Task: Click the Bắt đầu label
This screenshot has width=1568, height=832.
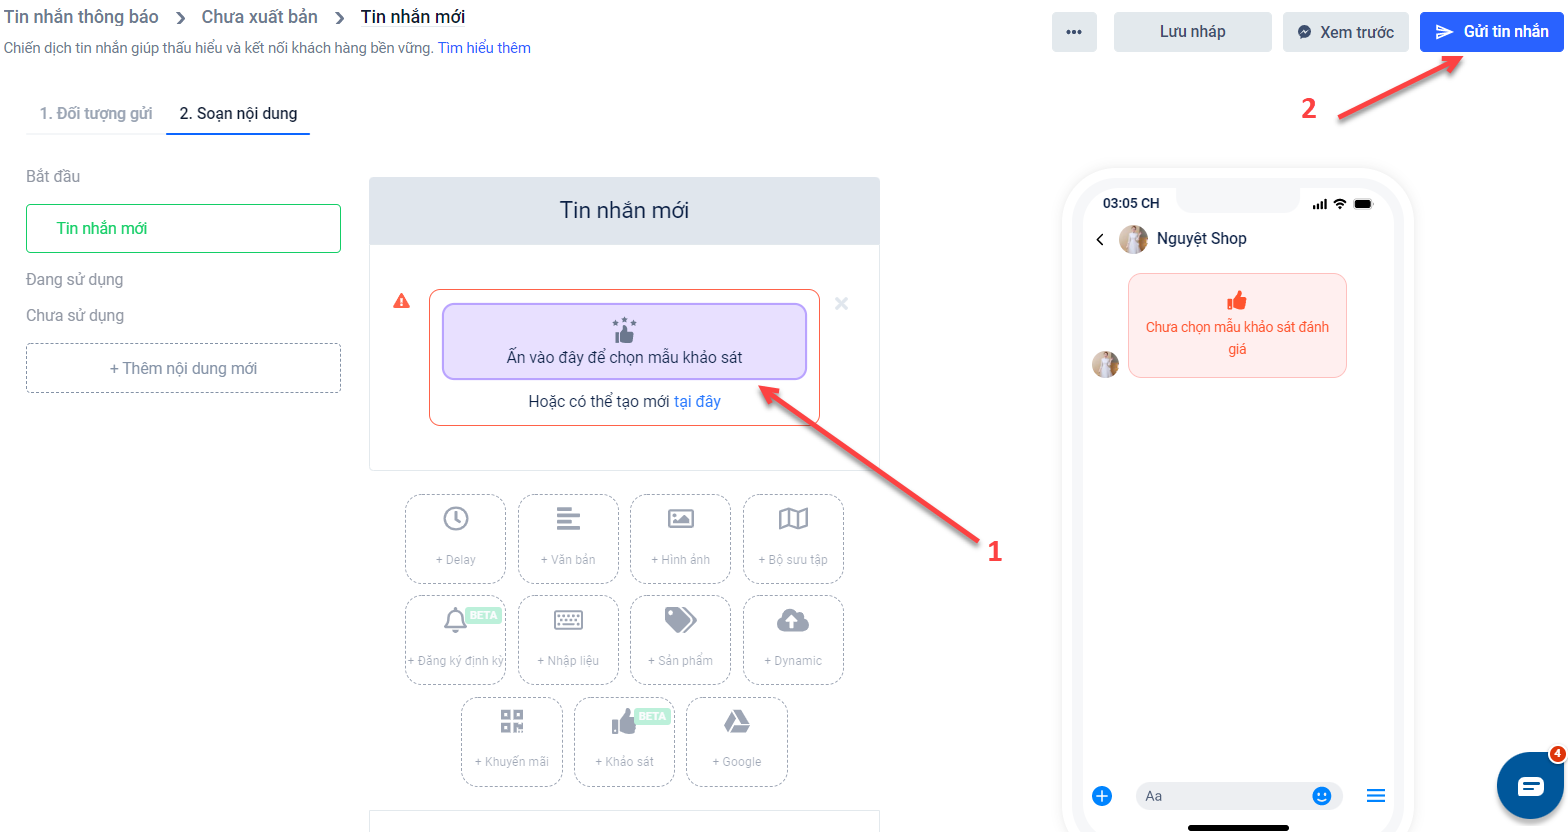Action: pyautogui.click(x=53, y=176)
